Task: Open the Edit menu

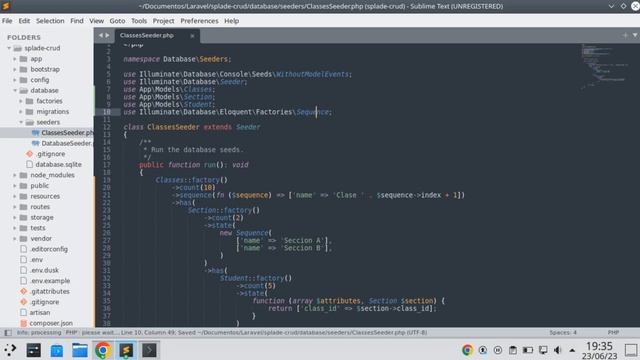Action: pos(24,21)
